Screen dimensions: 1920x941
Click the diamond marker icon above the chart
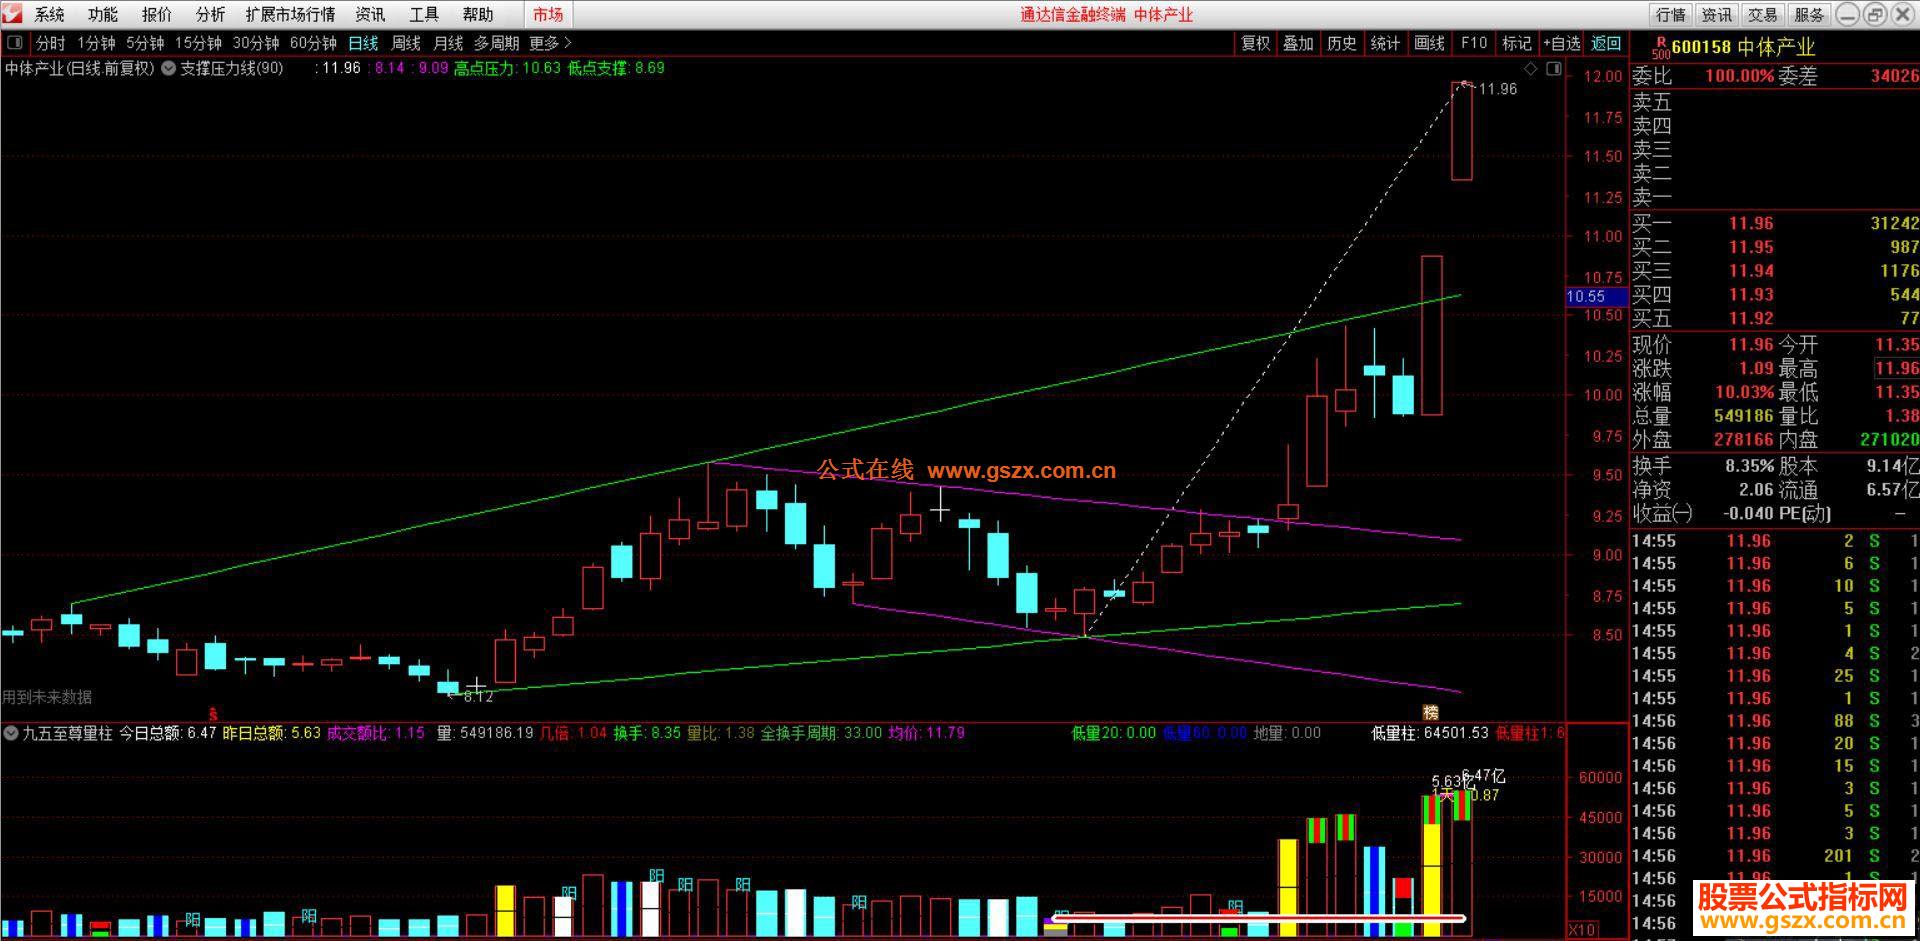tap(1530, 68)
